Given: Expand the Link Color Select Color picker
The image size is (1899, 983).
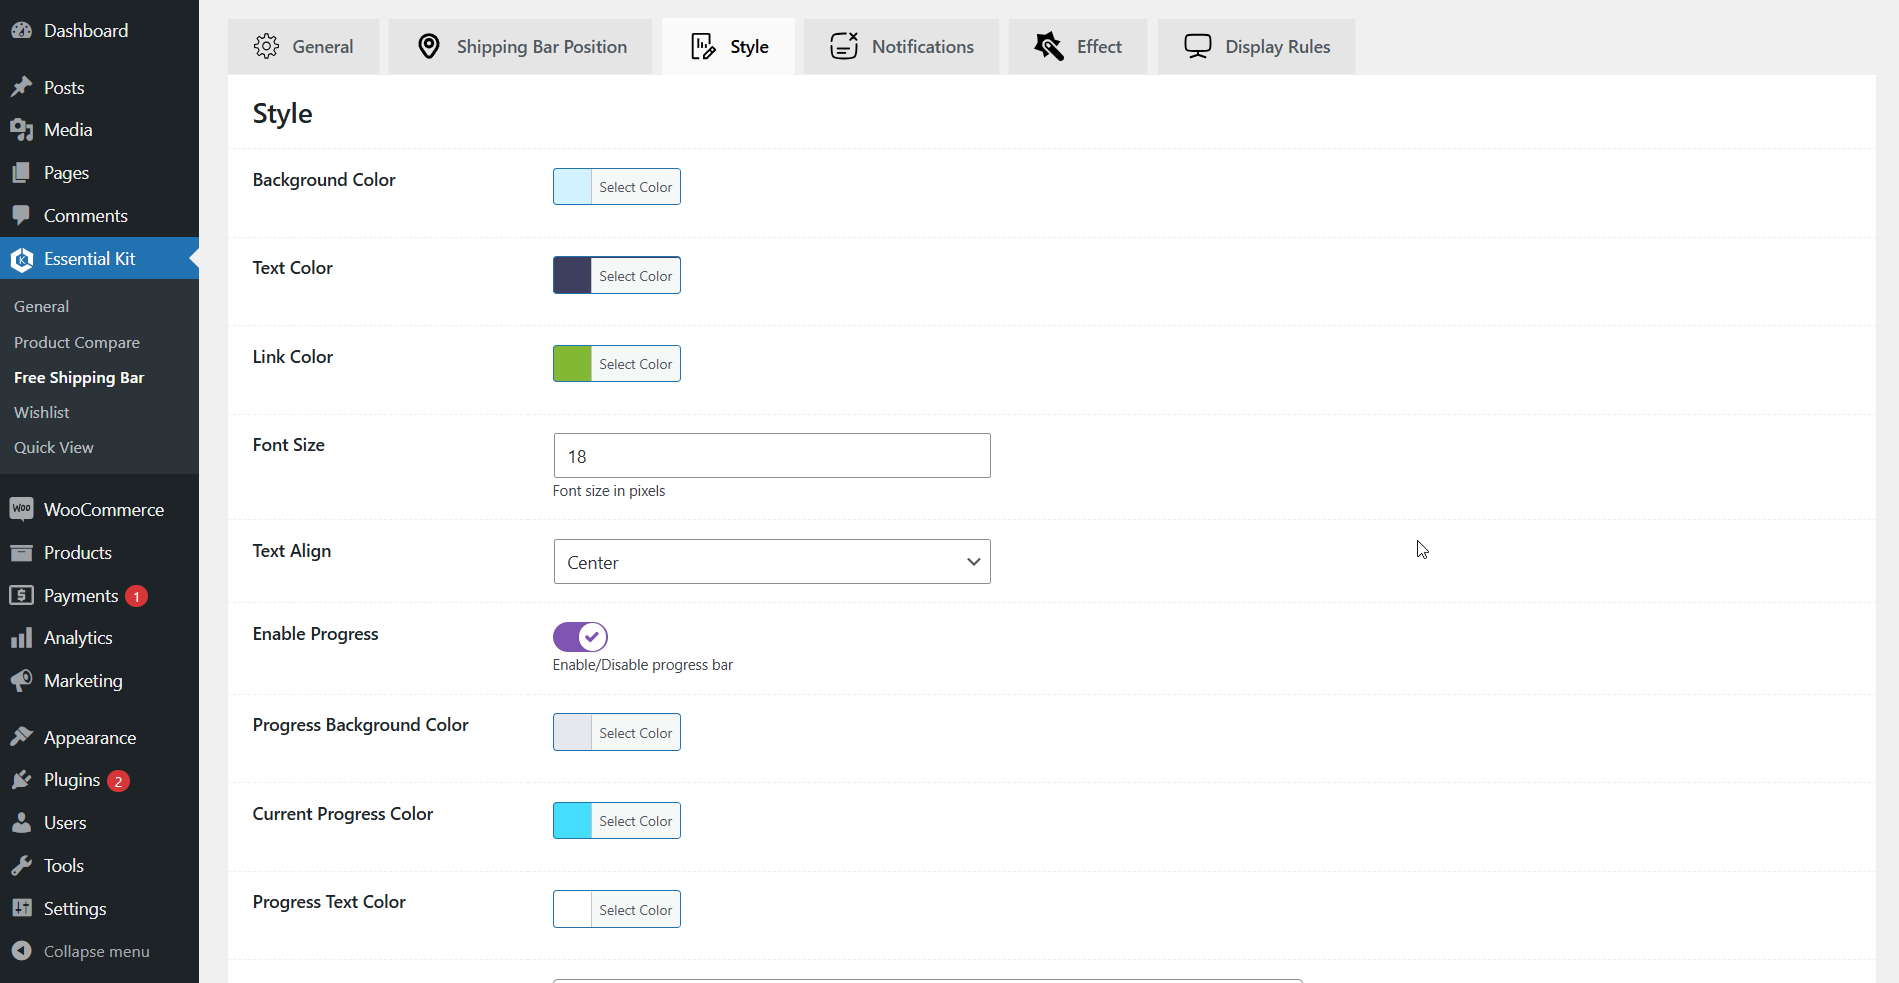Looking at the screenshot, I should coord(635,364).
